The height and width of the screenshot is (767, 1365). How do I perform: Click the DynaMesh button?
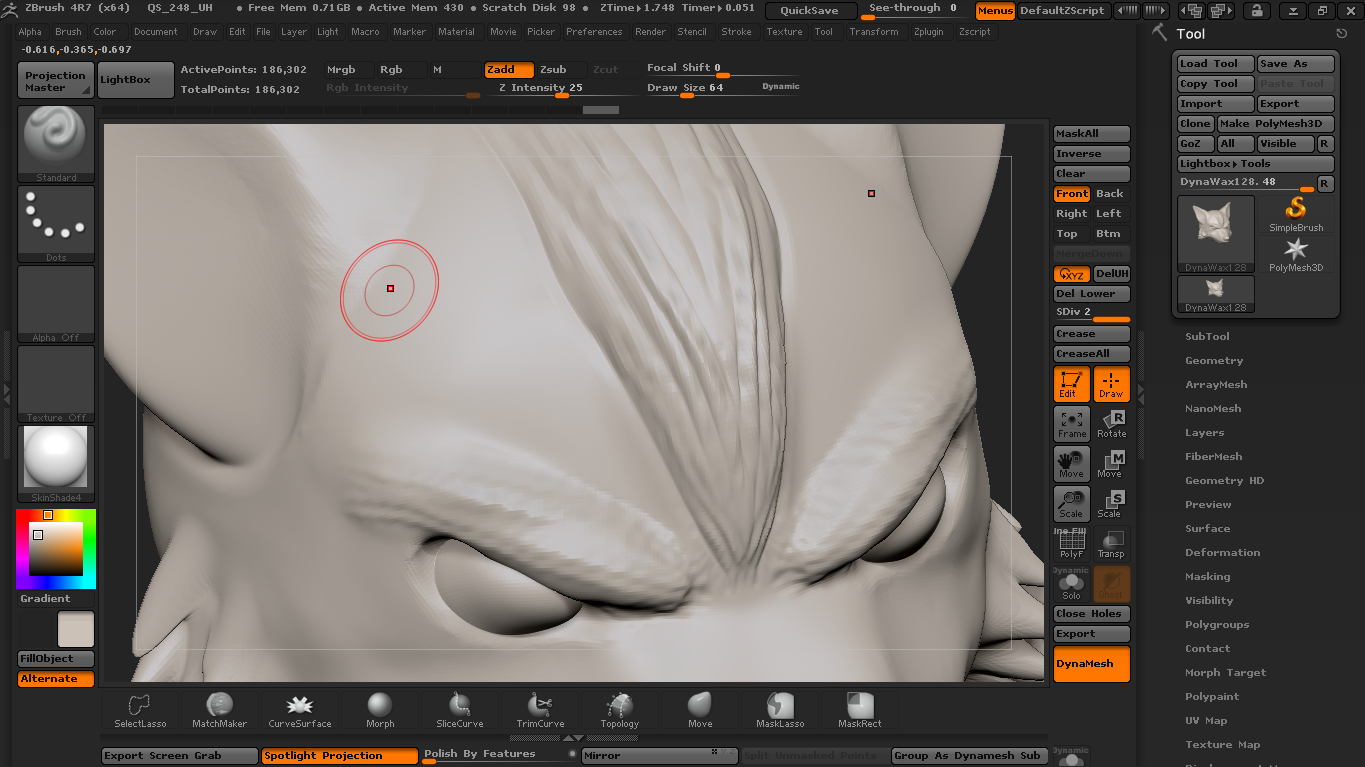click(1091, 664)
